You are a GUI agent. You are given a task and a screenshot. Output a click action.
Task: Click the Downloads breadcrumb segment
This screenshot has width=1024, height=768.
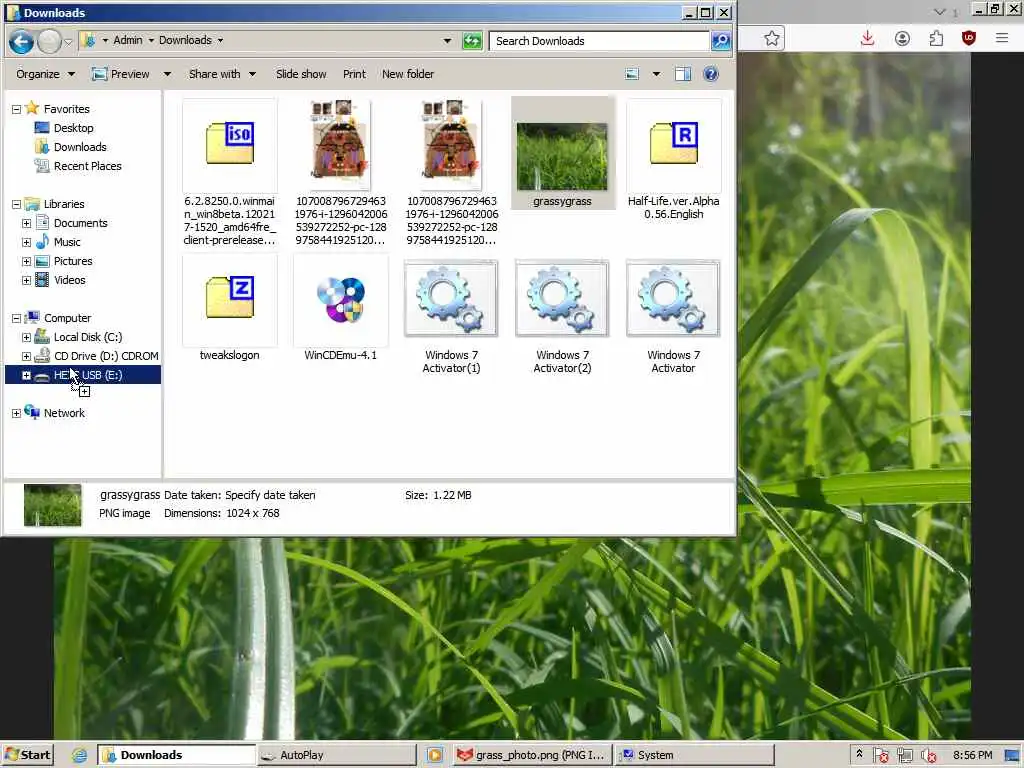[185, 40]
